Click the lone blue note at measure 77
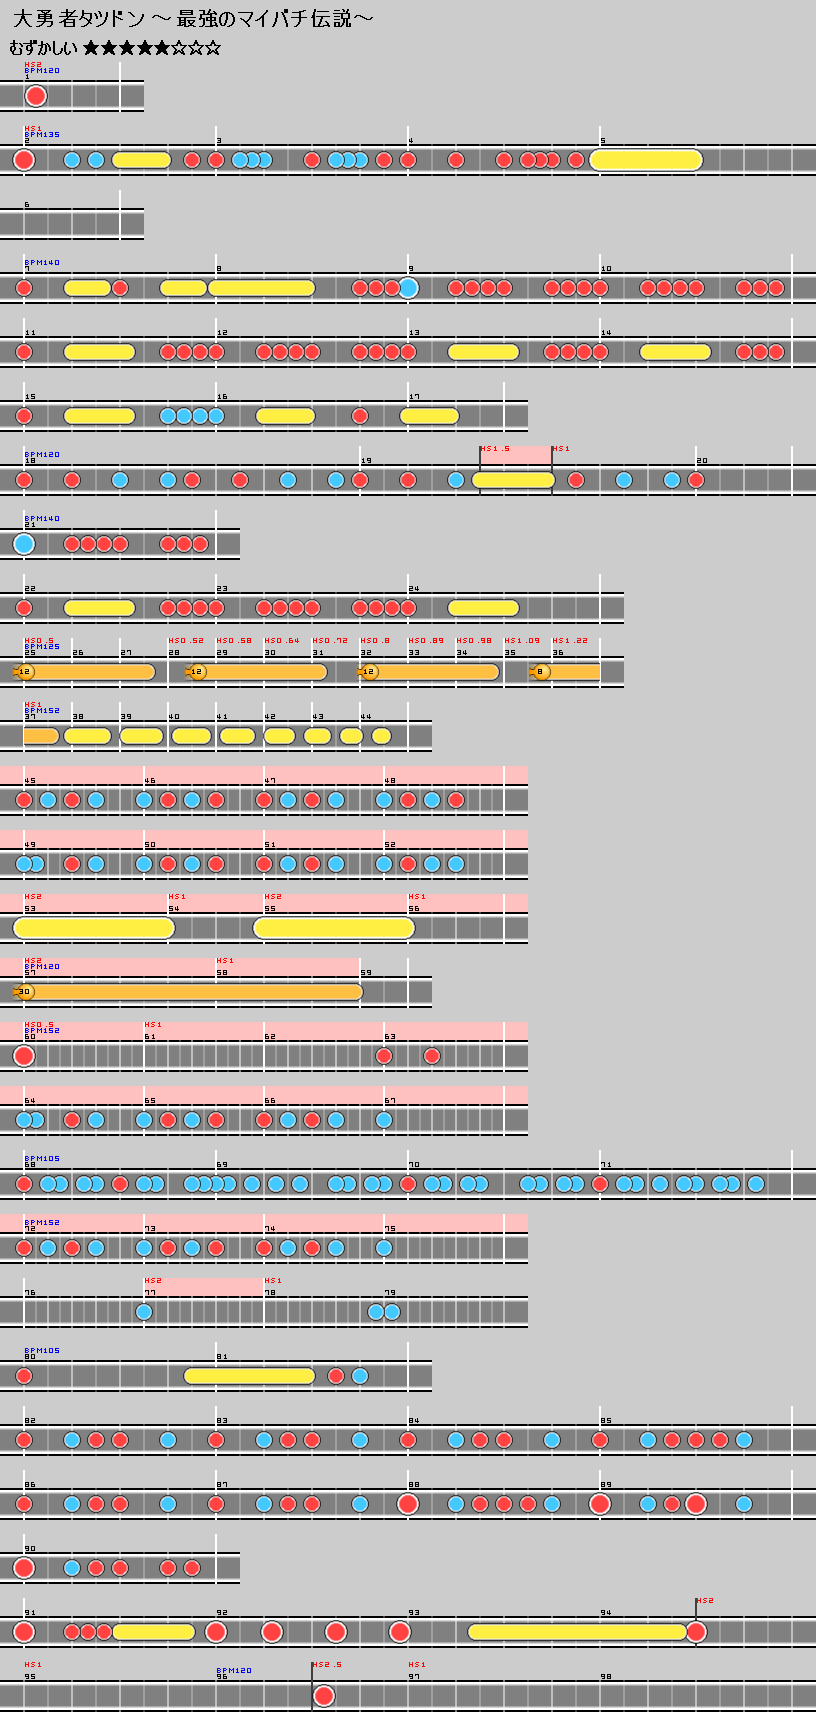This screenshot has height=1712, width=816. click(x=144, y=1312)
